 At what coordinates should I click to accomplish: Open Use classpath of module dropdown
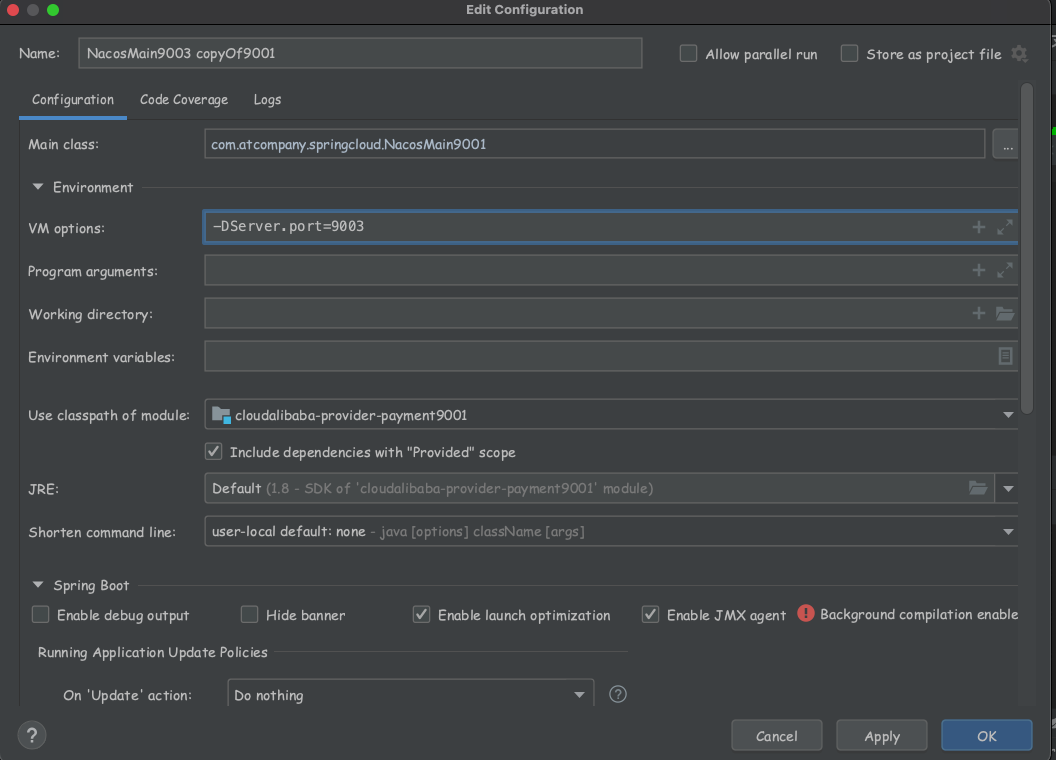[1008, 415]
